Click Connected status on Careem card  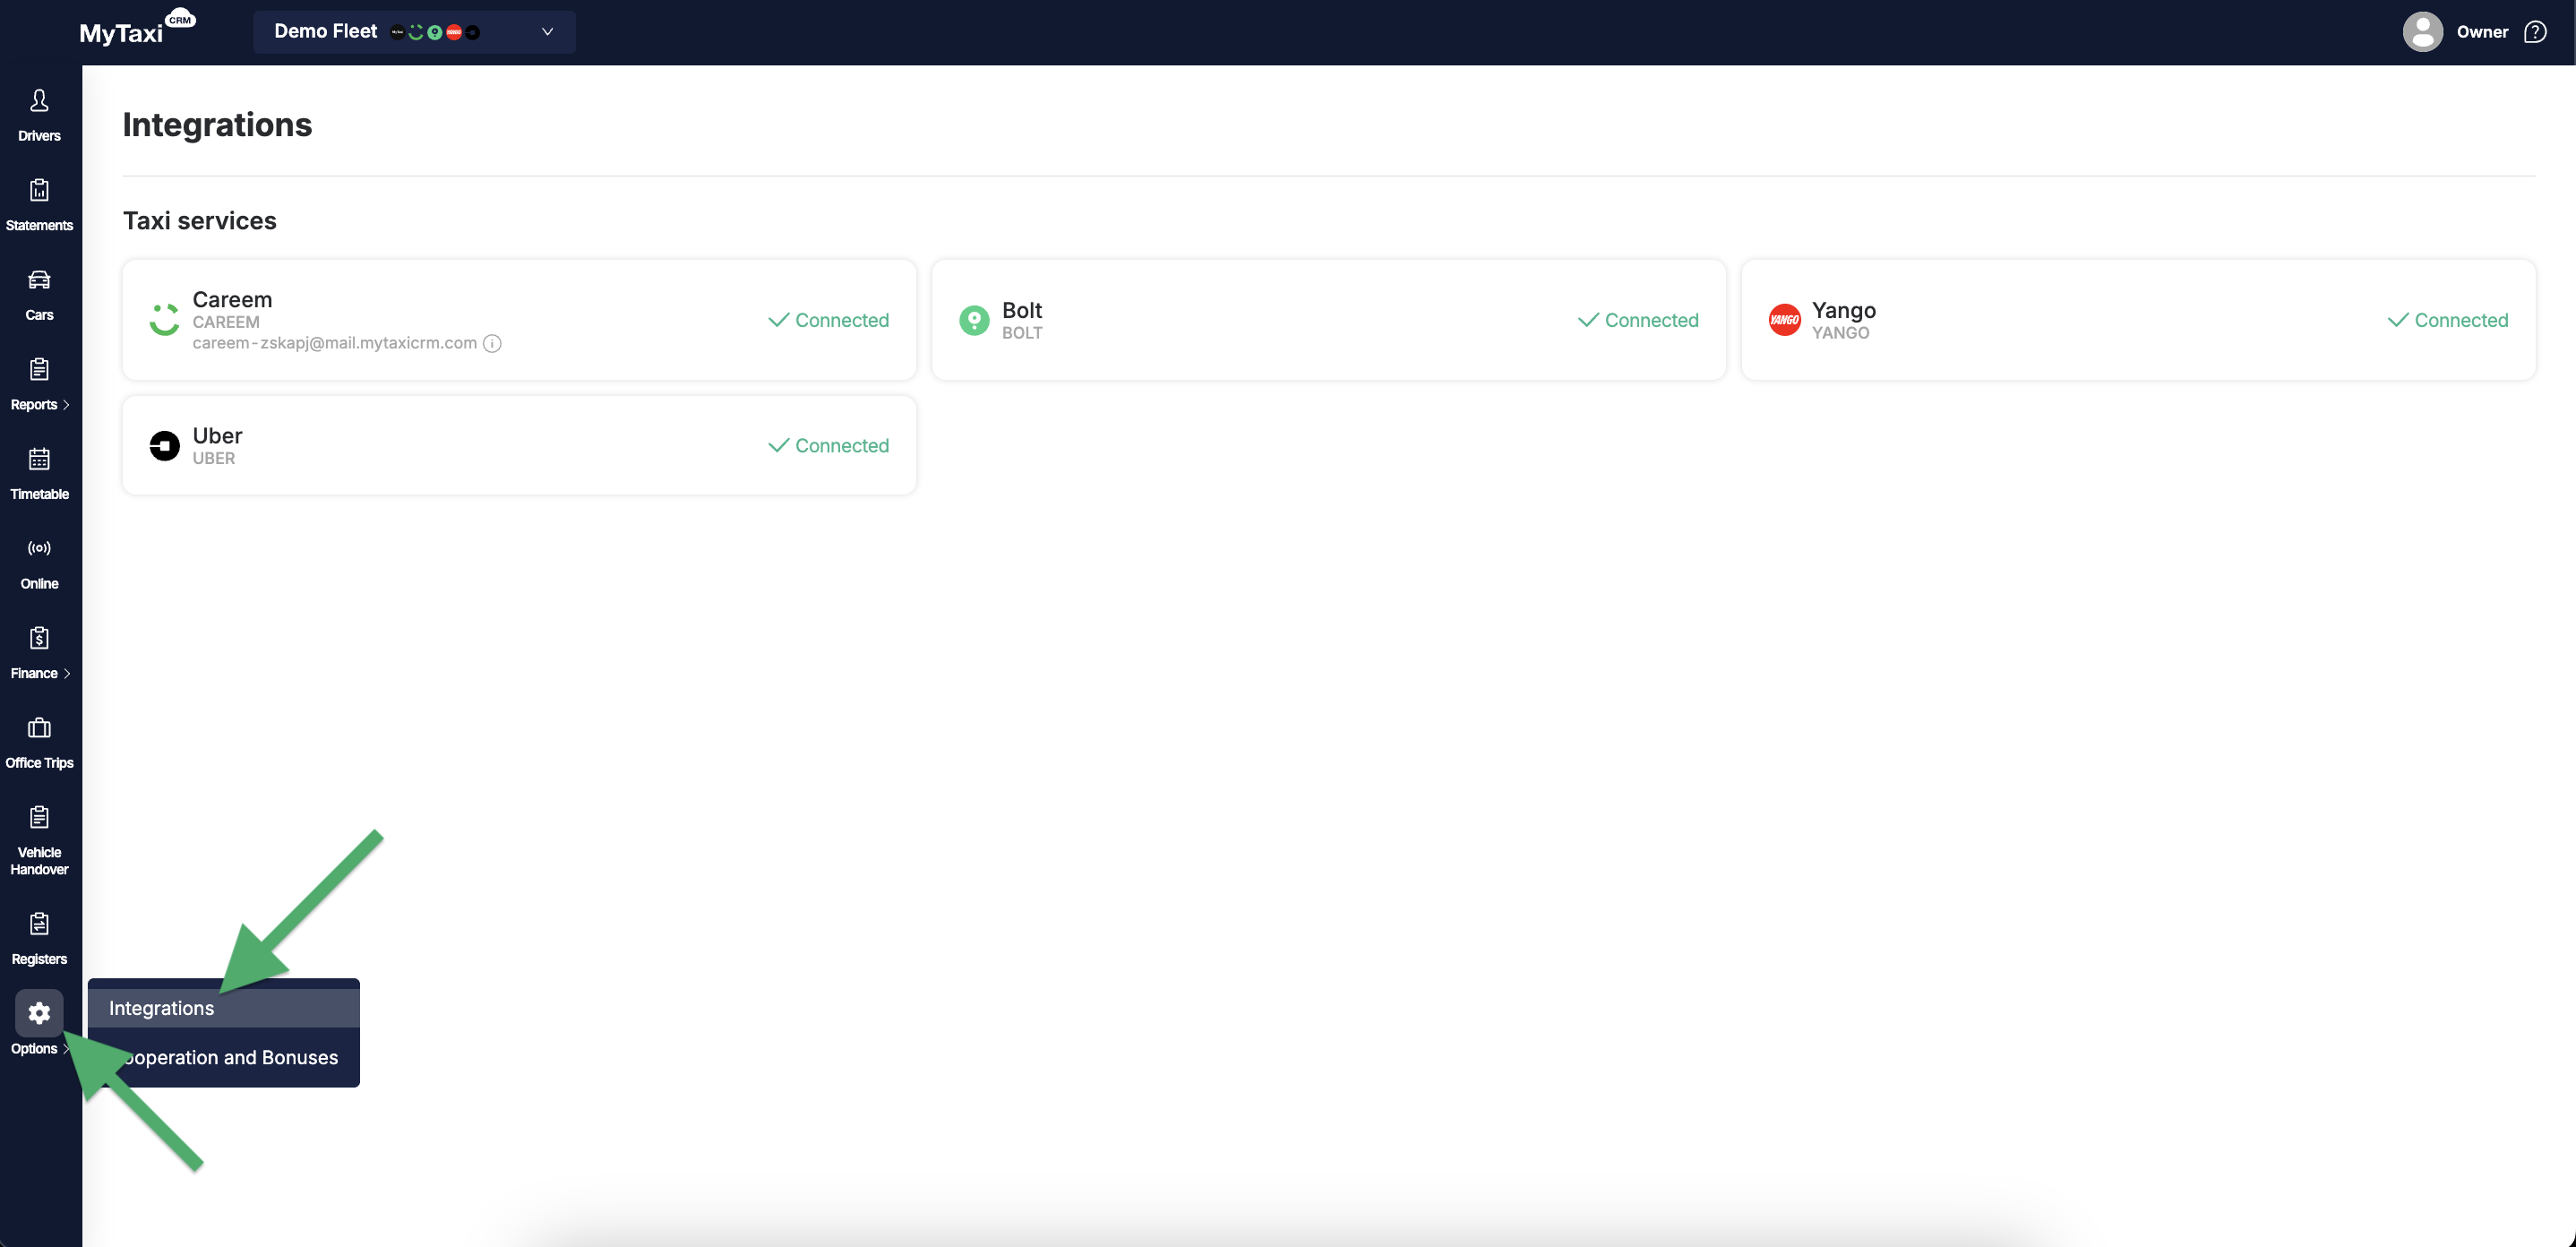[828, 320]
